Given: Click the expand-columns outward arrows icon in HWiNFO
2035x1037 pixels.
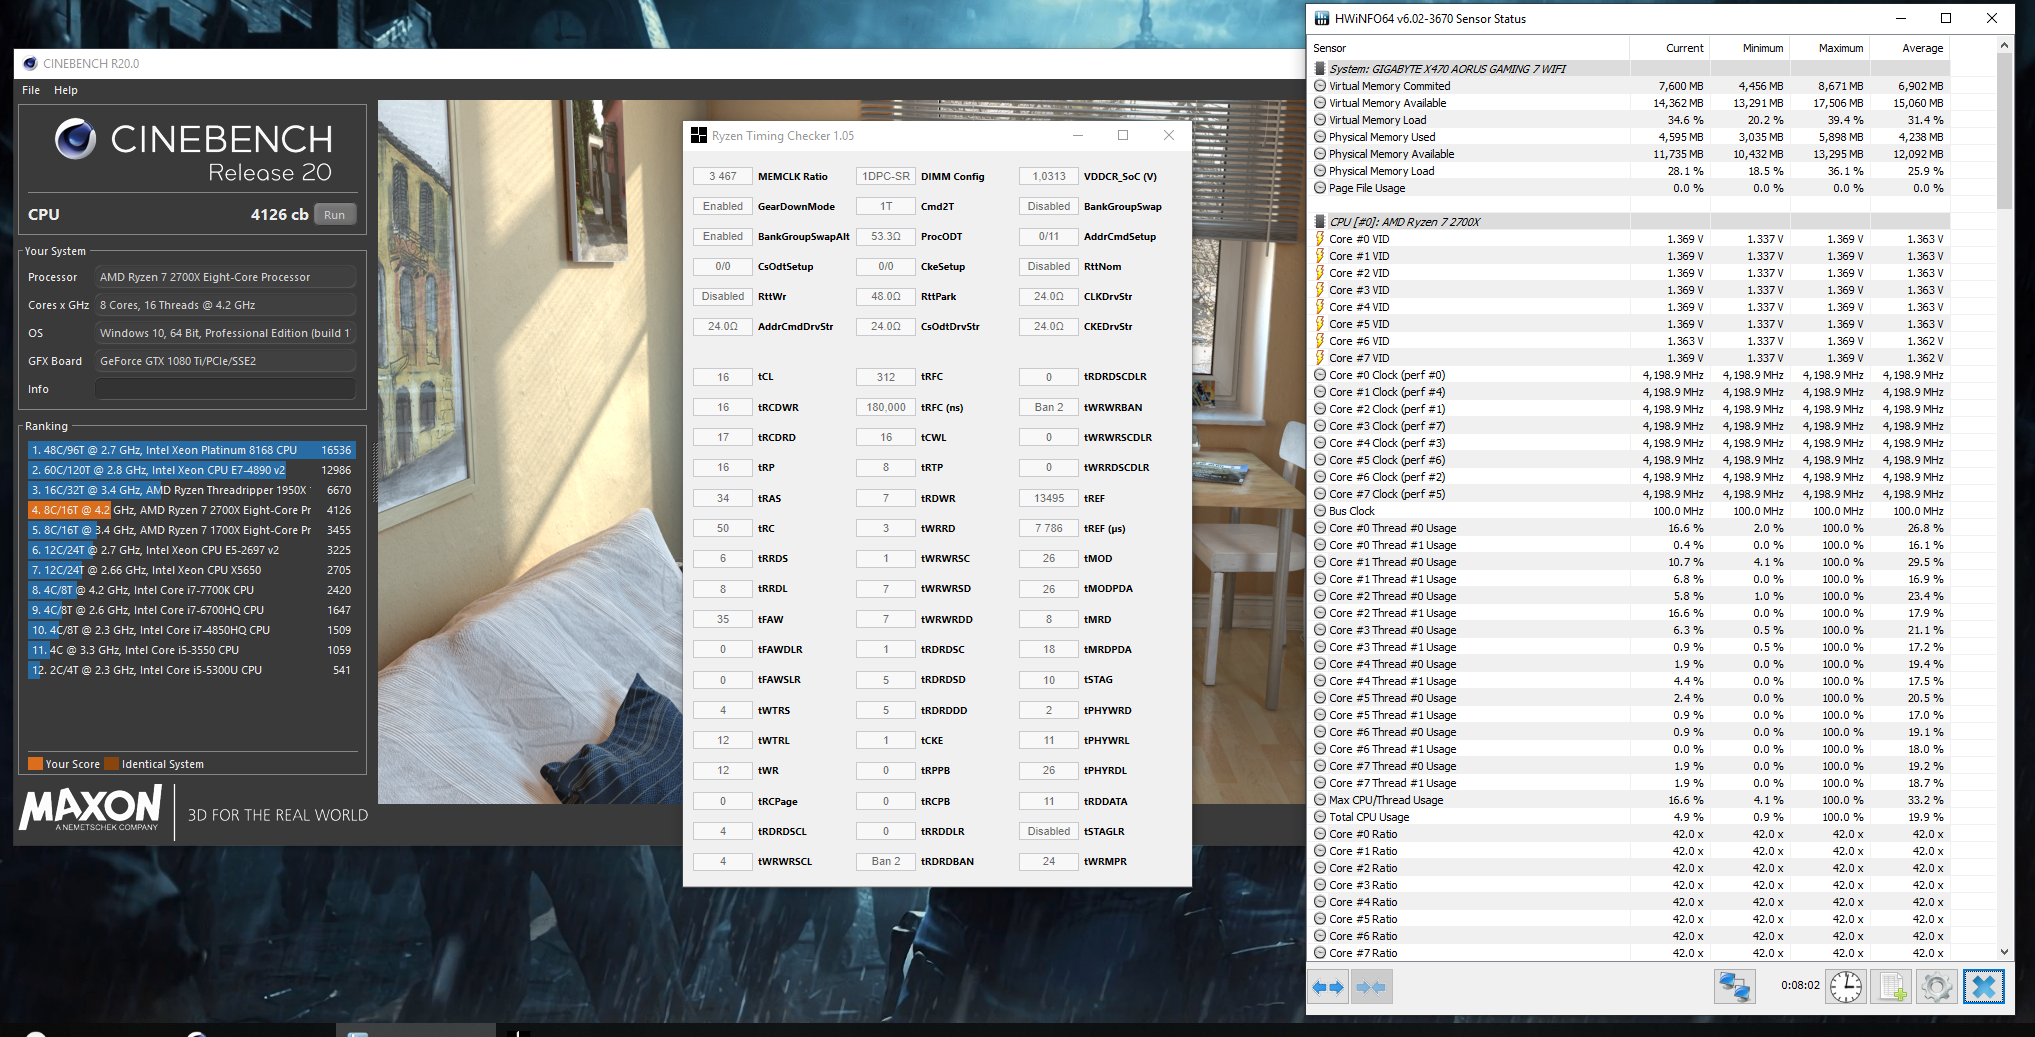Looking at the screenshot, I should coord(1328,987).
